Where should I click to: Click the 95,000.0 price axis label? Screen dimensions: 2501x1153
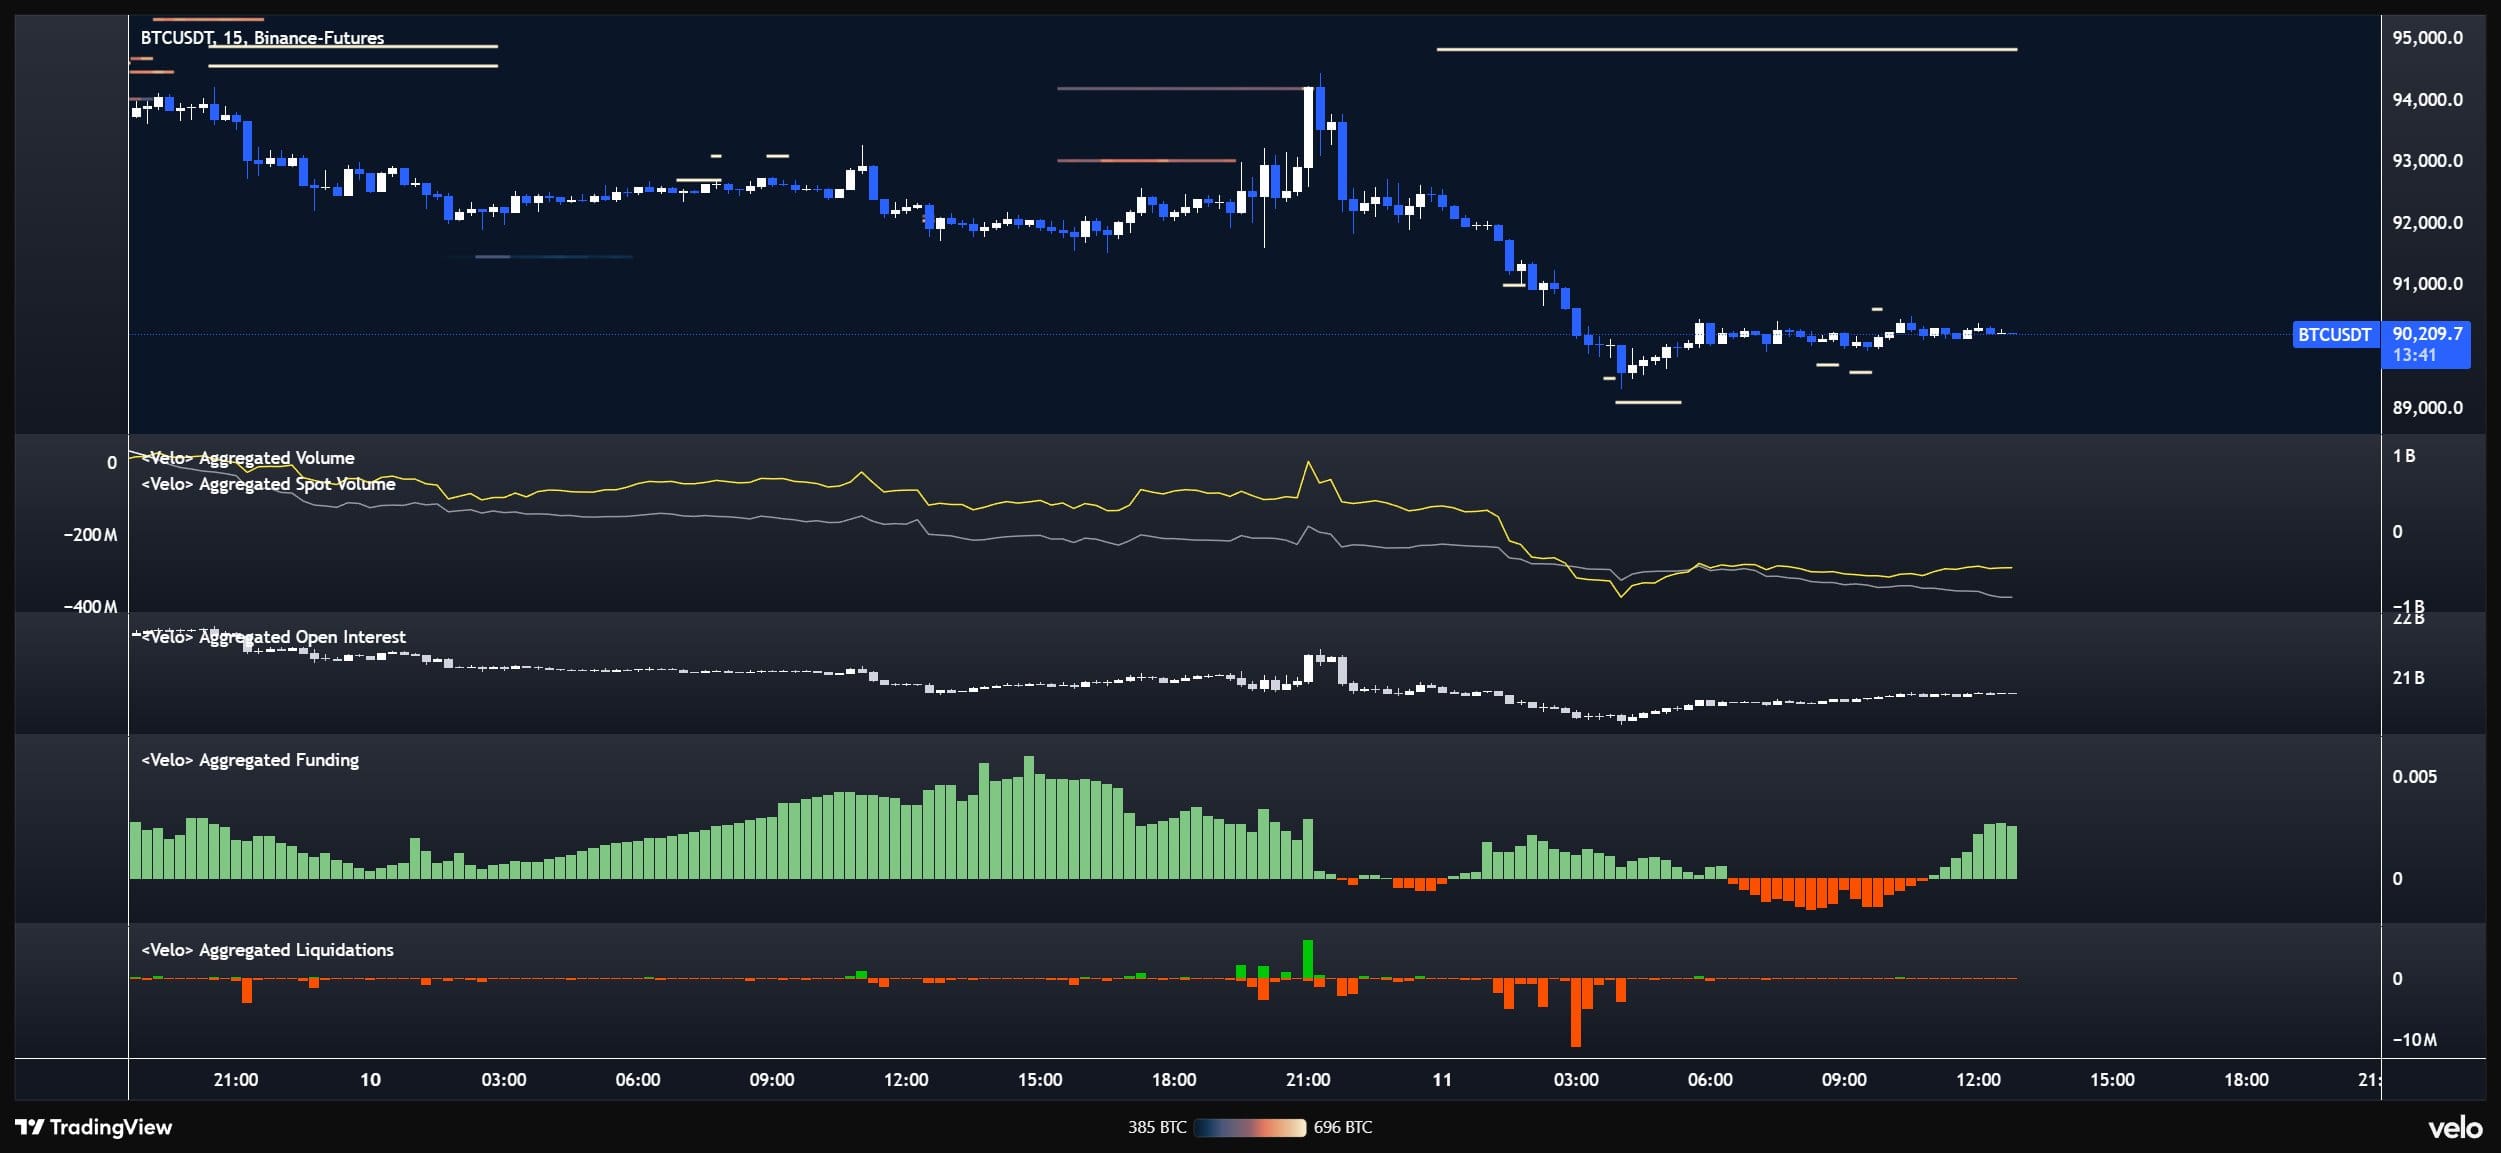(x=2427, y=38)
